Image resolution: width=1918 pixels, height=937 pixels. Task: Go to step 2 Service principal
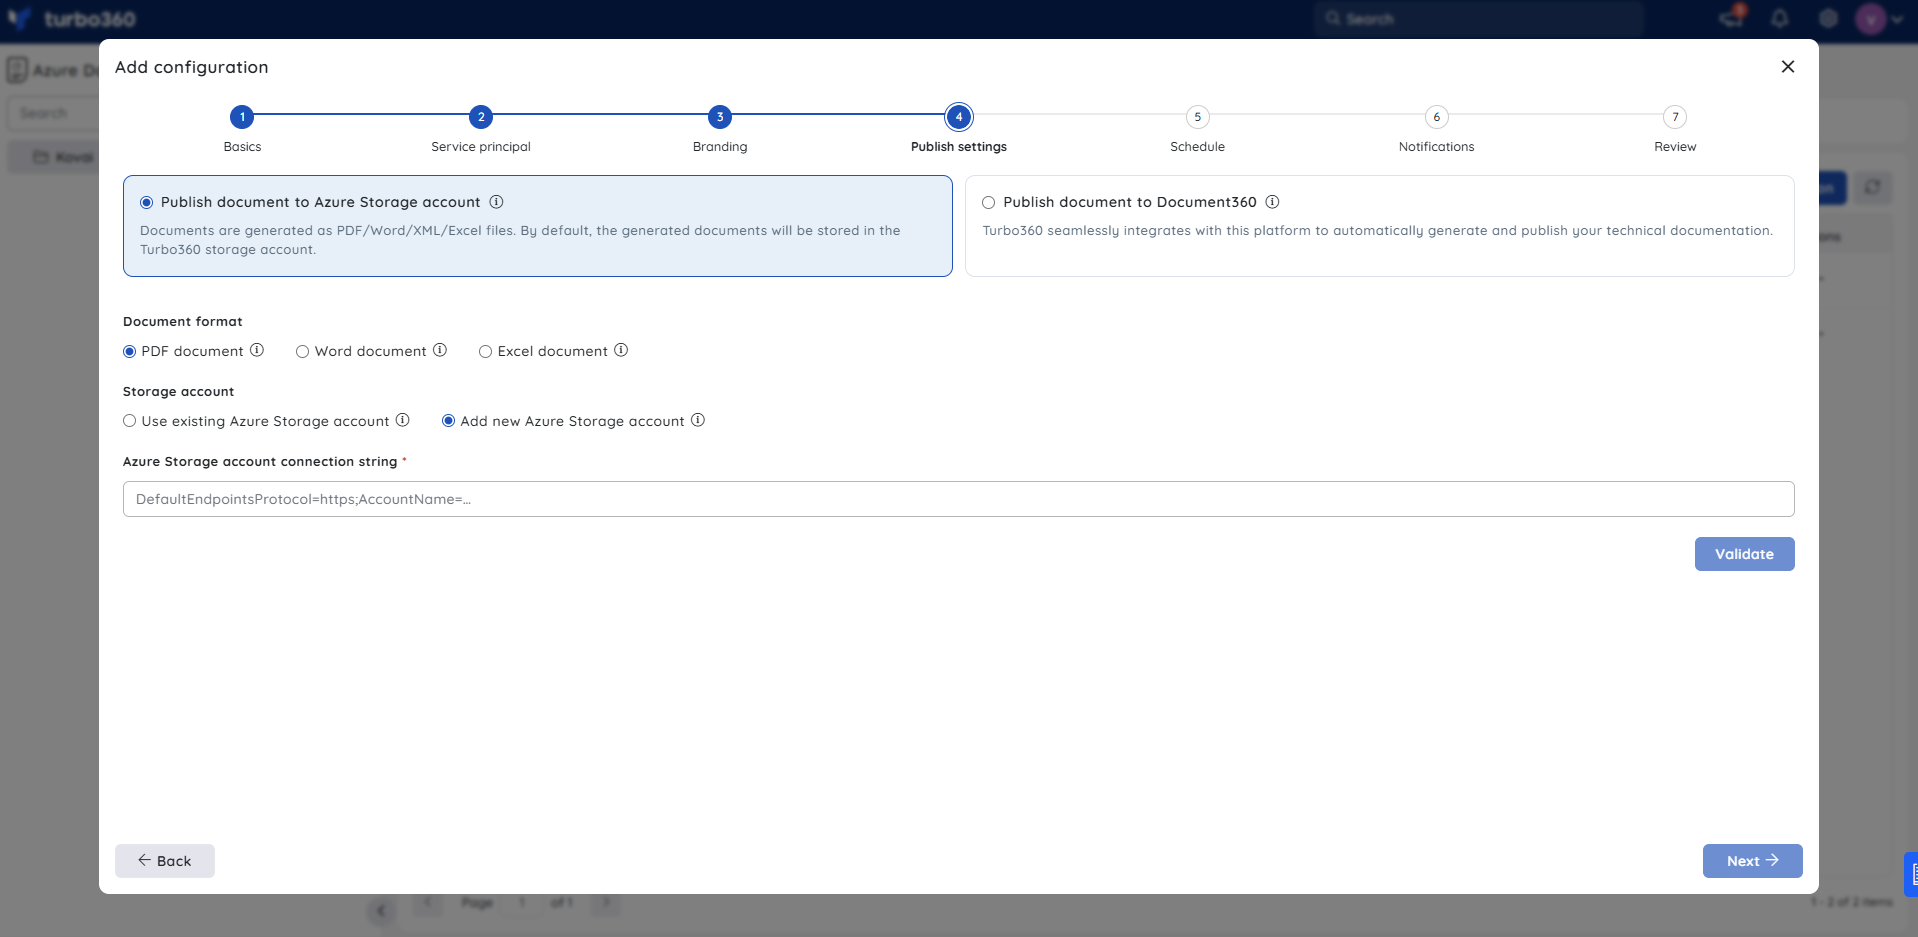(x=481, y=117)
